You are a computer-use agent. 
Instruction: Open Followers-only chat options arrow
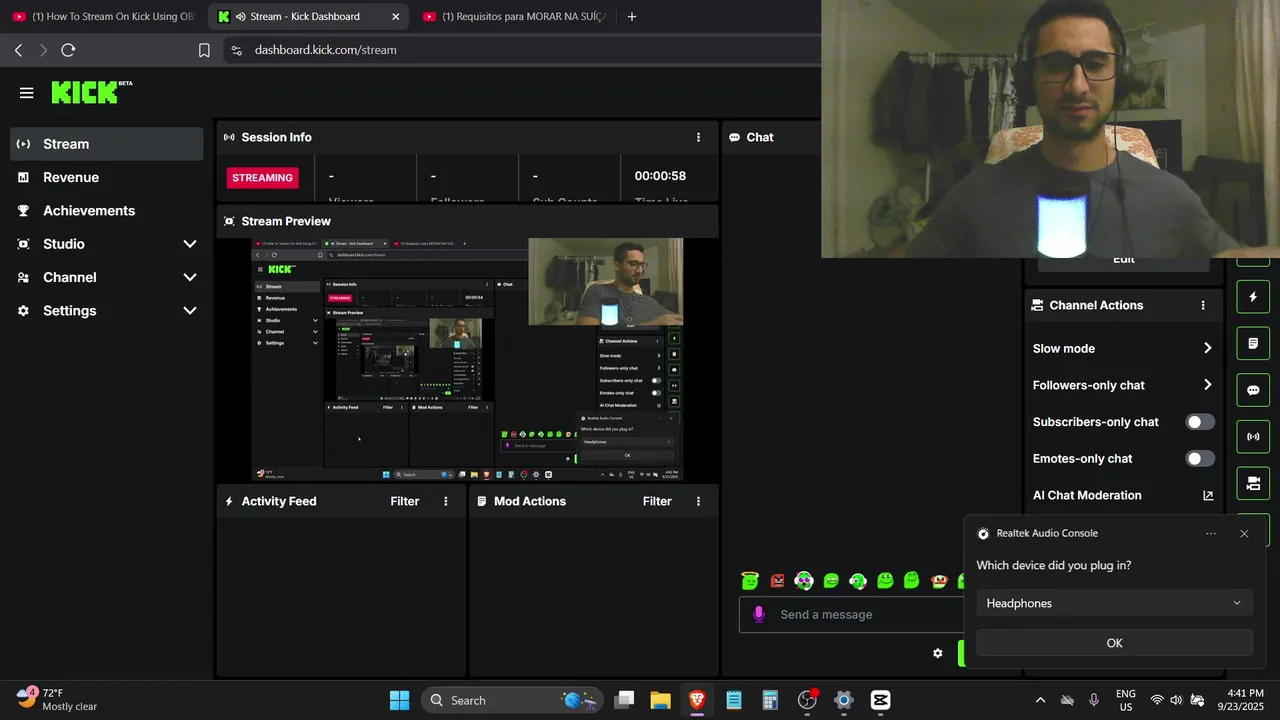1207,385
